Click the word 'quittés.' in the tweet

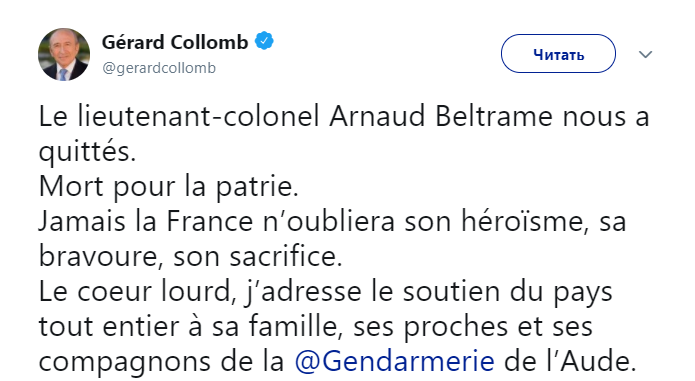(87, 153)
